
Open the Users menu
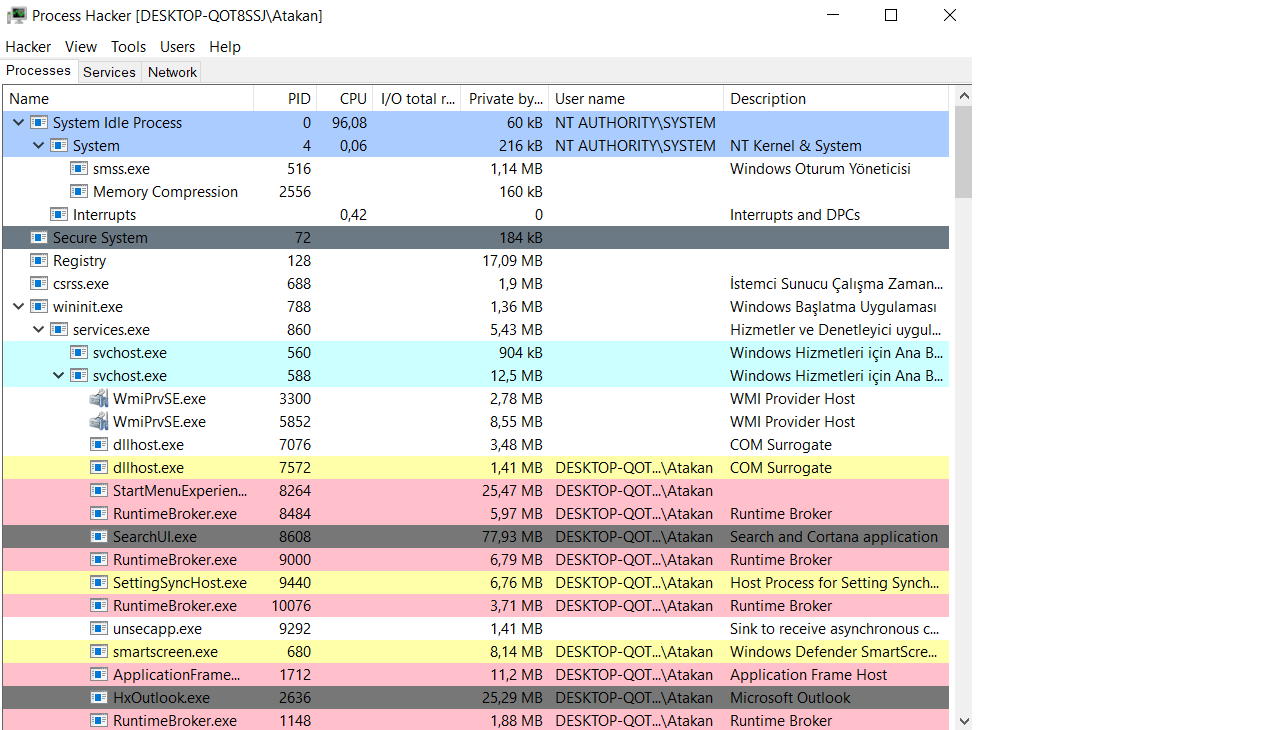(177, 47)
